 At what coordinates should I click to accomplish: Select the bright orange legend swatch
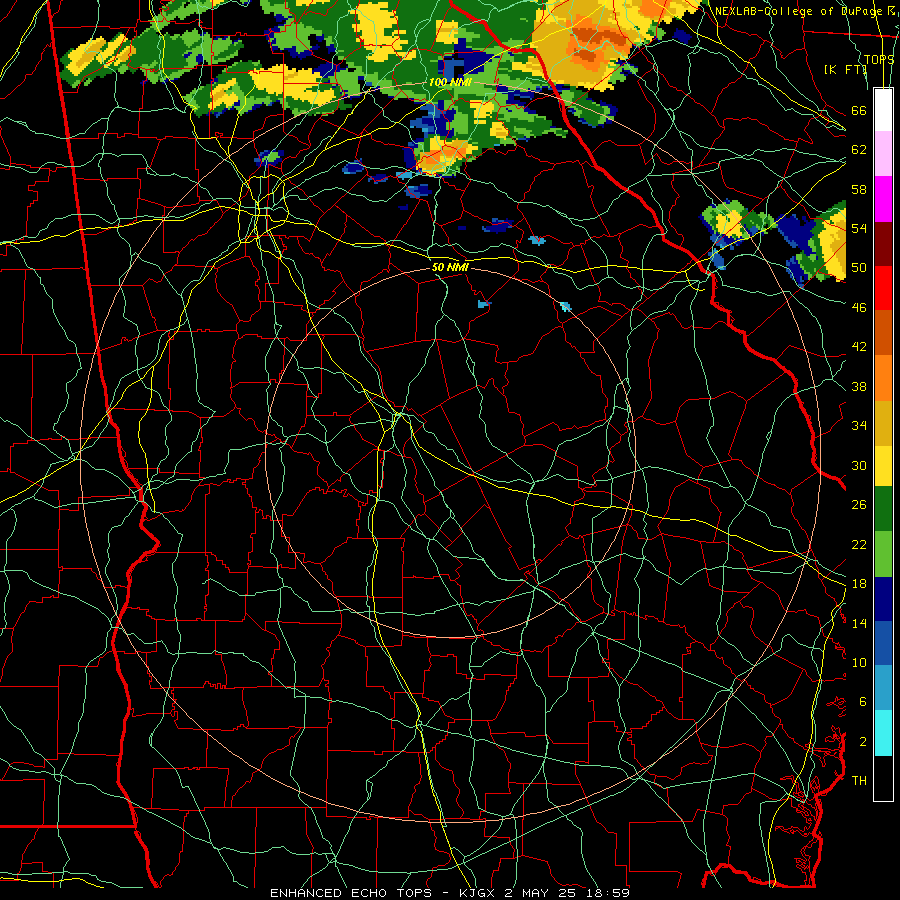pyautogui.click(x=883, y=377)
